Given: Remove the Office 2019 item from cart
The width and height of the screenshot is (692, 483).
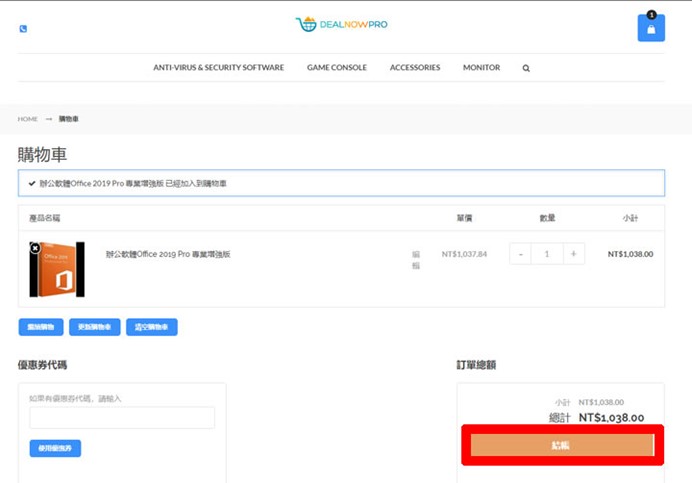Looking at the screenshot, I should [35, 247].
